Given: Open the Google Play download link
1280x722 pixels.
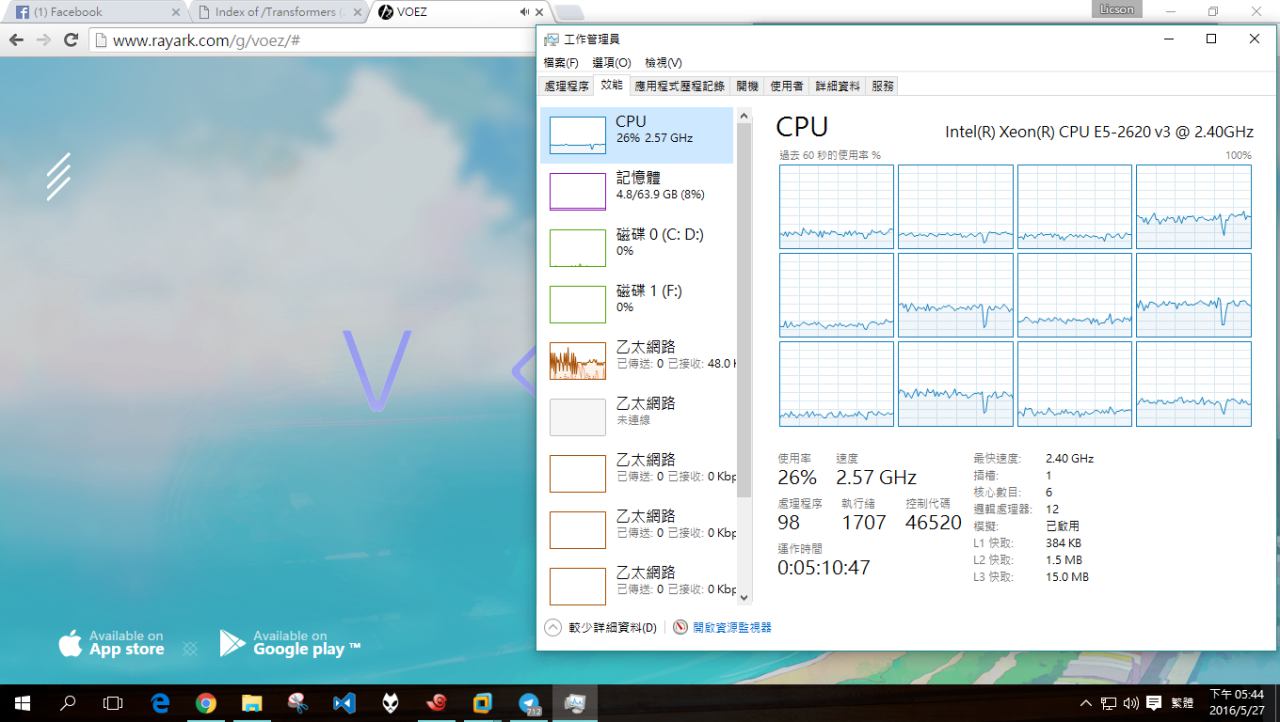Looking at the screenshot, I should coord(290,643).
